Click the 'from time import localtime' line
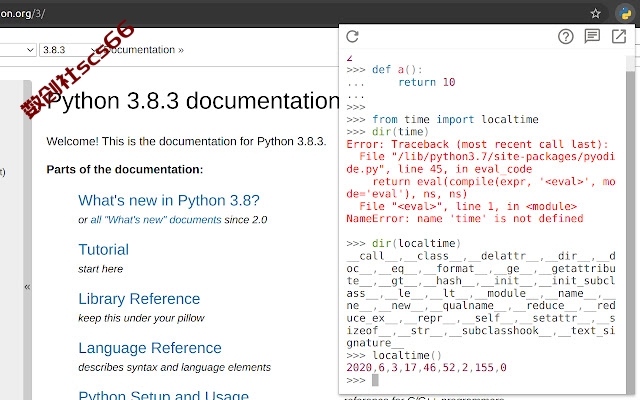Image resolution: width=640 pixels, height=400 pixels. 455,119
